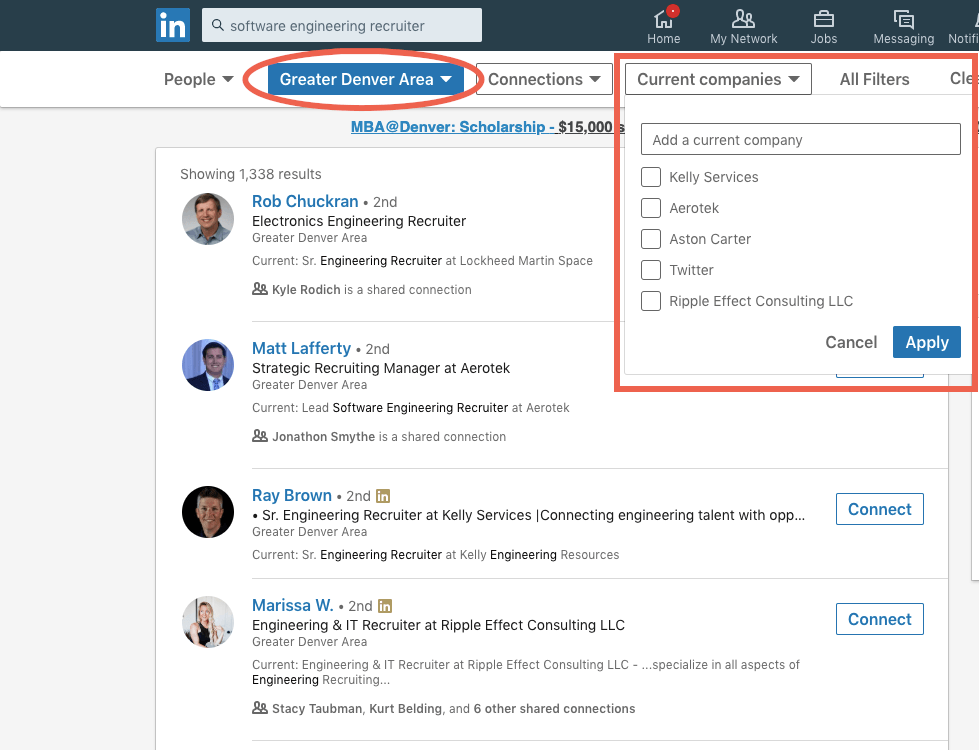
Task: Select the Twitter company checkbox
Action: point(651,270)
